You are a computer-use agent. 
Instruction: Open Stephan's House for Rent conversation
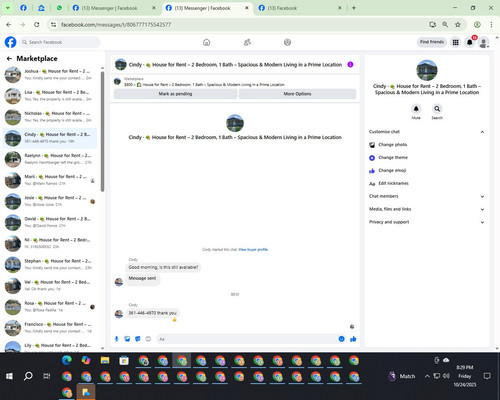[x=50, y=264]
